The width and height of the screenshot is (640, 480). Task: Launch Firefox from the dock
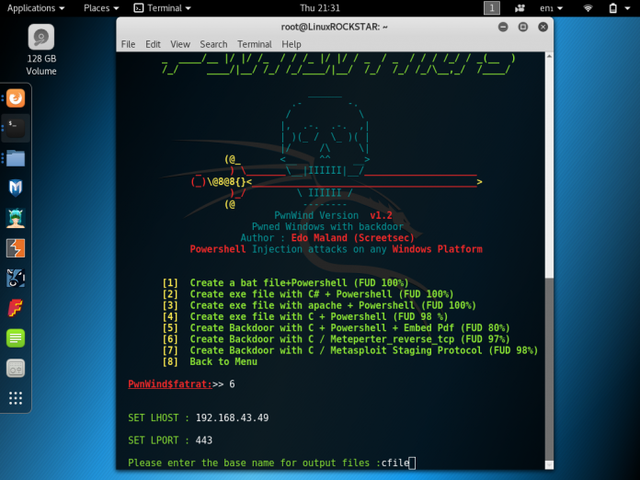tap(16, 98)
